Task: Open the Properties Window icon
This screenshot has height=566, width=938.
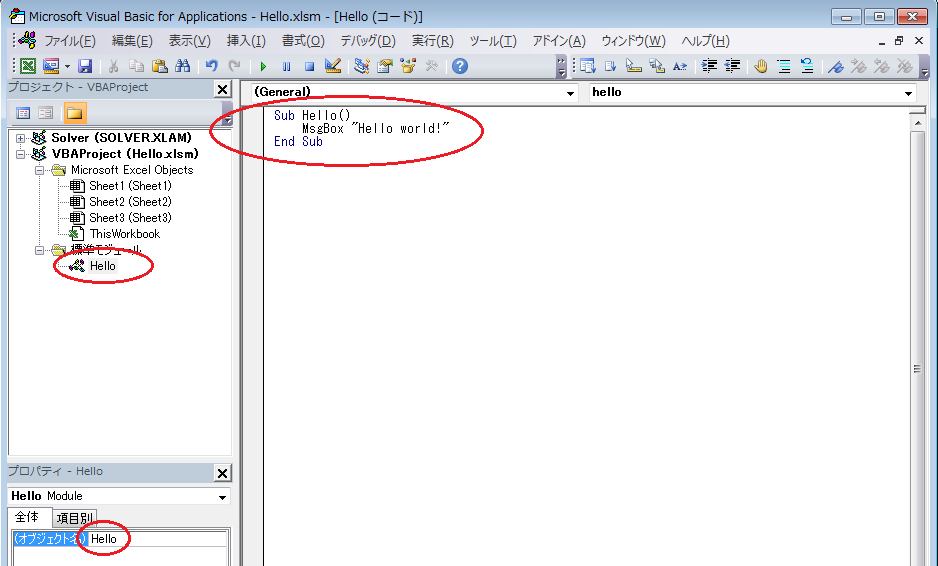Action: pos(385,66)
